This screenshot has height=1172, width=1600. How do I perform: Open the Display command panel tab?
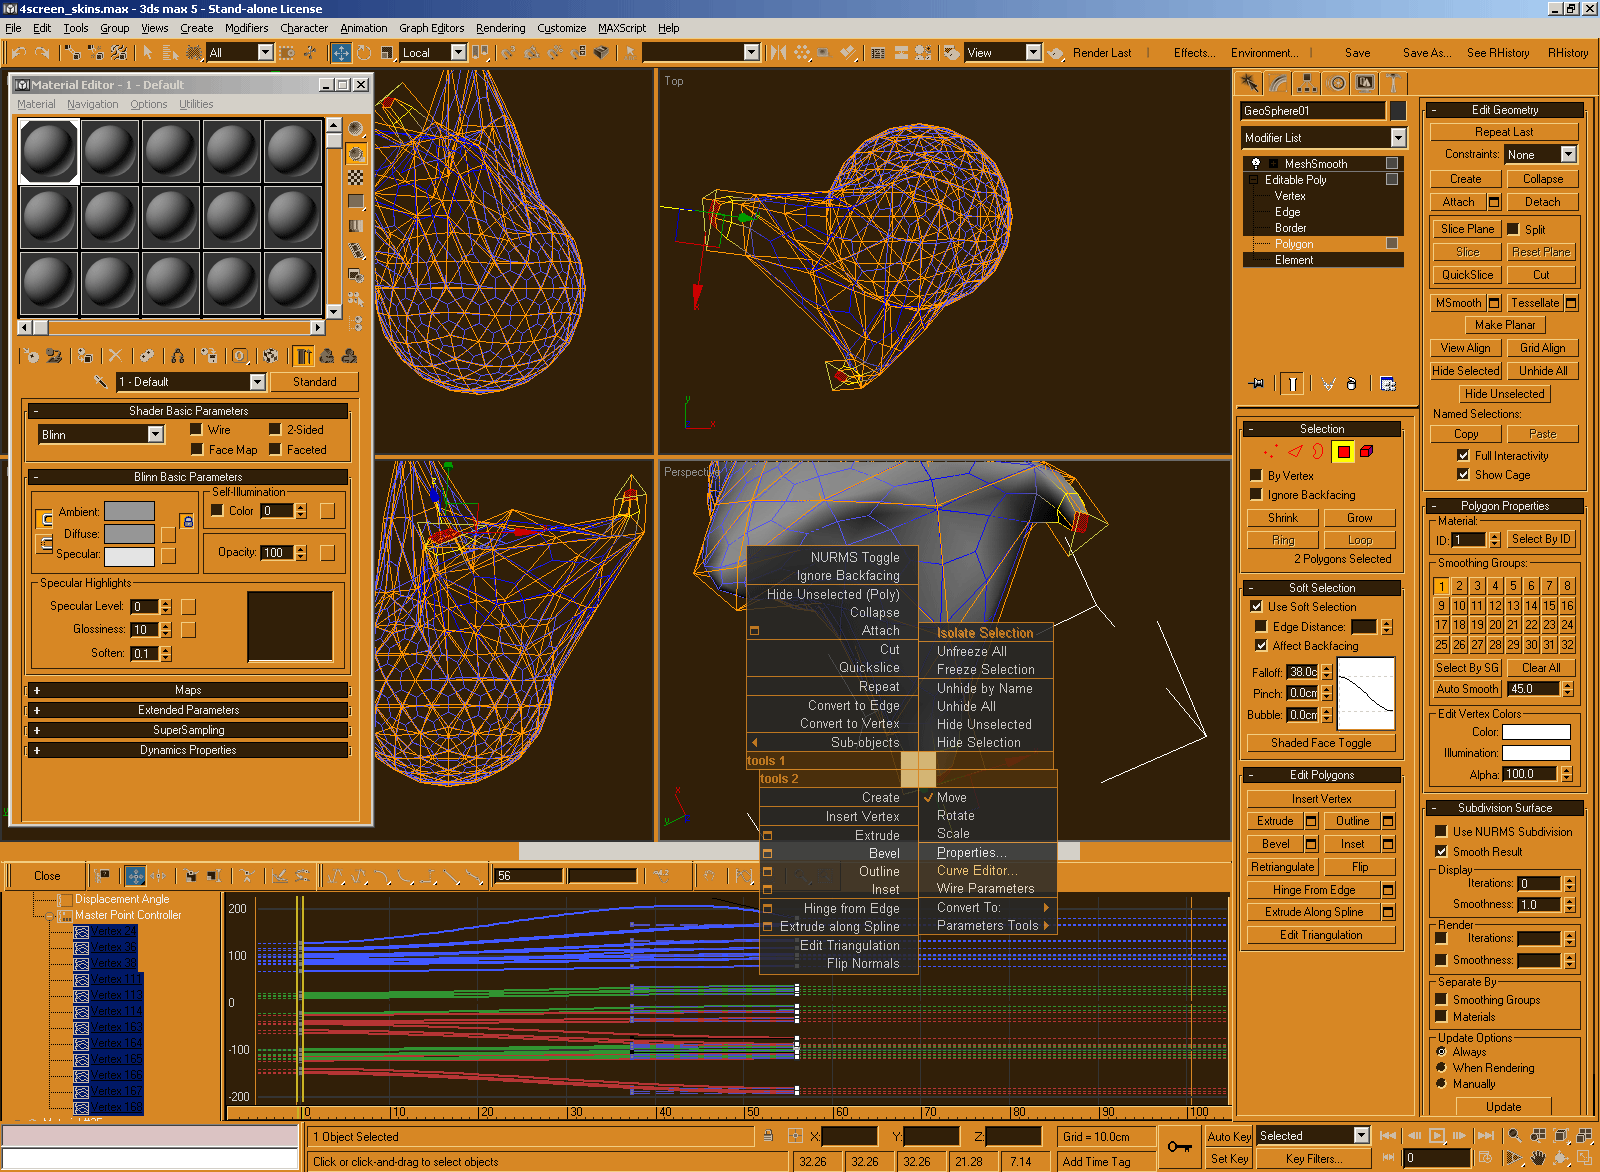pyautogui.click(x=1365, y=83)
